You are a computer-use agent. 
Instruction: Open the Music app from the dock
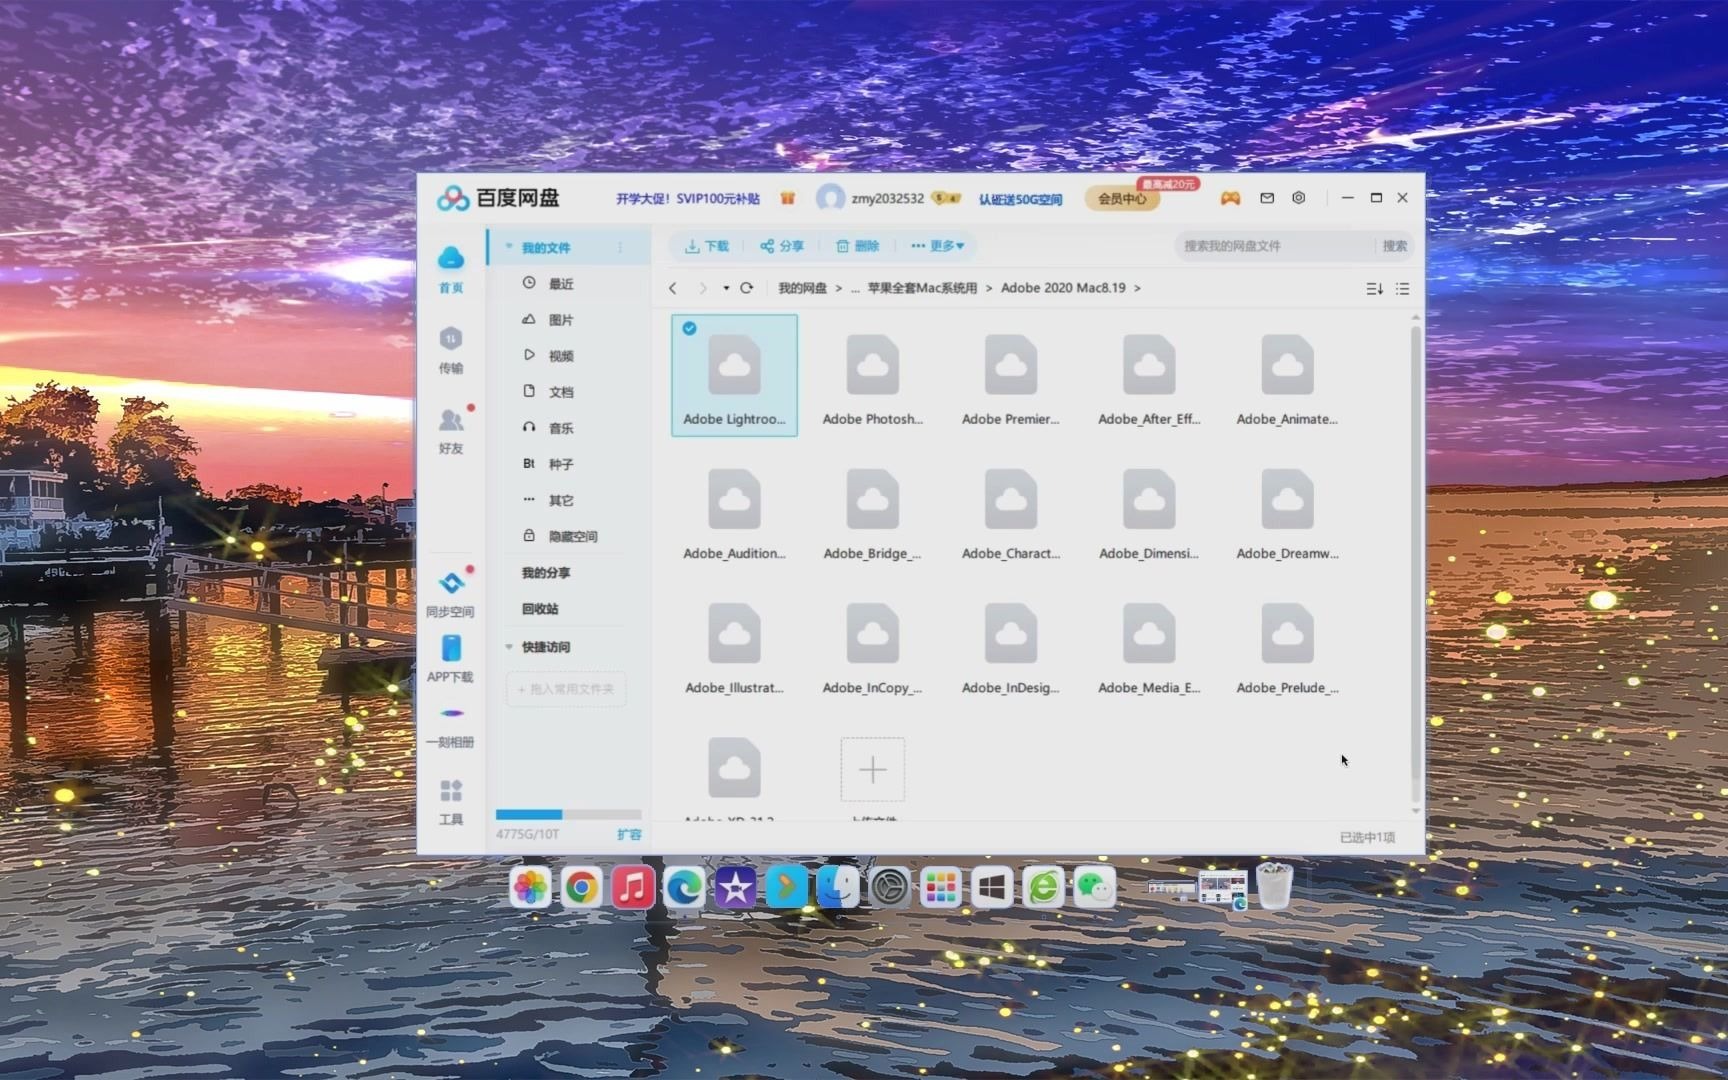point(633,887)
